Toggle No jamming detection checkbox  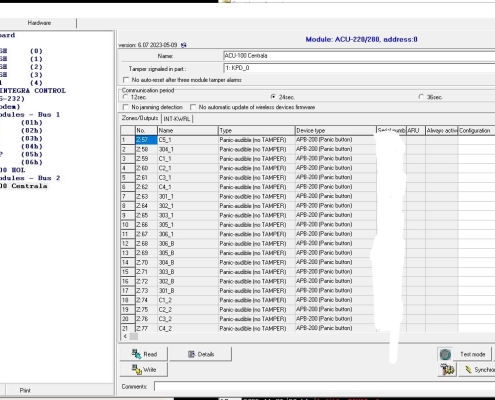coord(126,107)
